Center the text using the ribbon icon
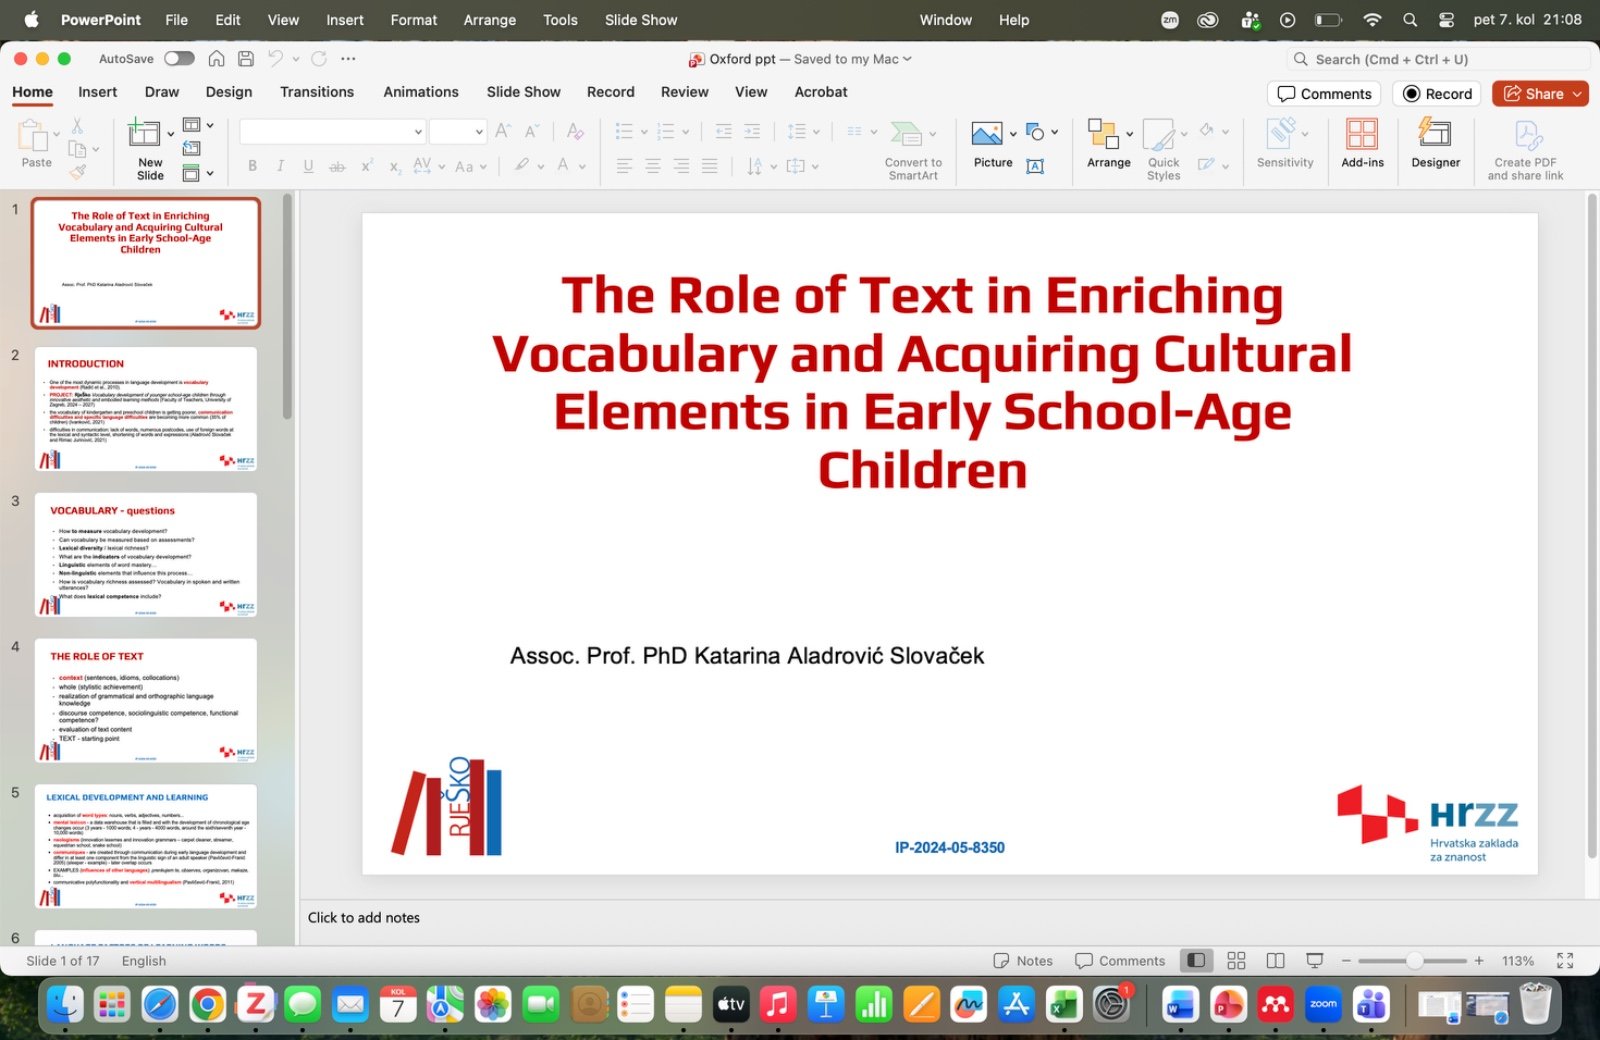Viewport: 1600px width, 1040px height. [653, 166]
